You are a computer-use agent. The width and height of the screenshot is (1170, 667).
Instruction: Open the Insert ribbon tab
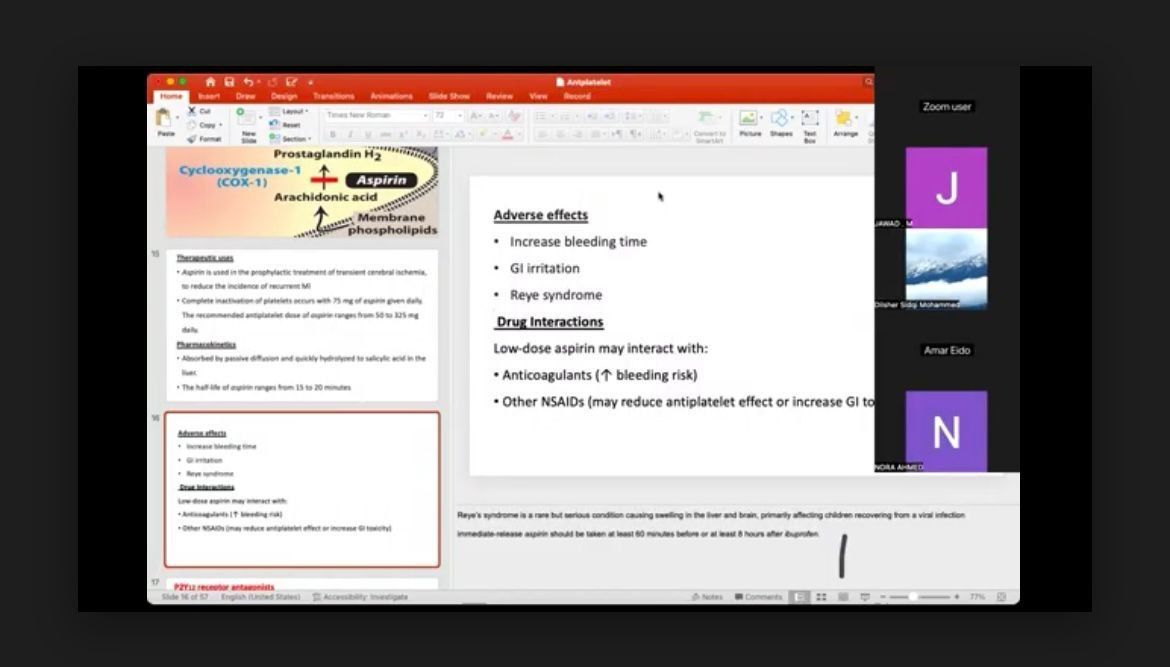(209, 97)
